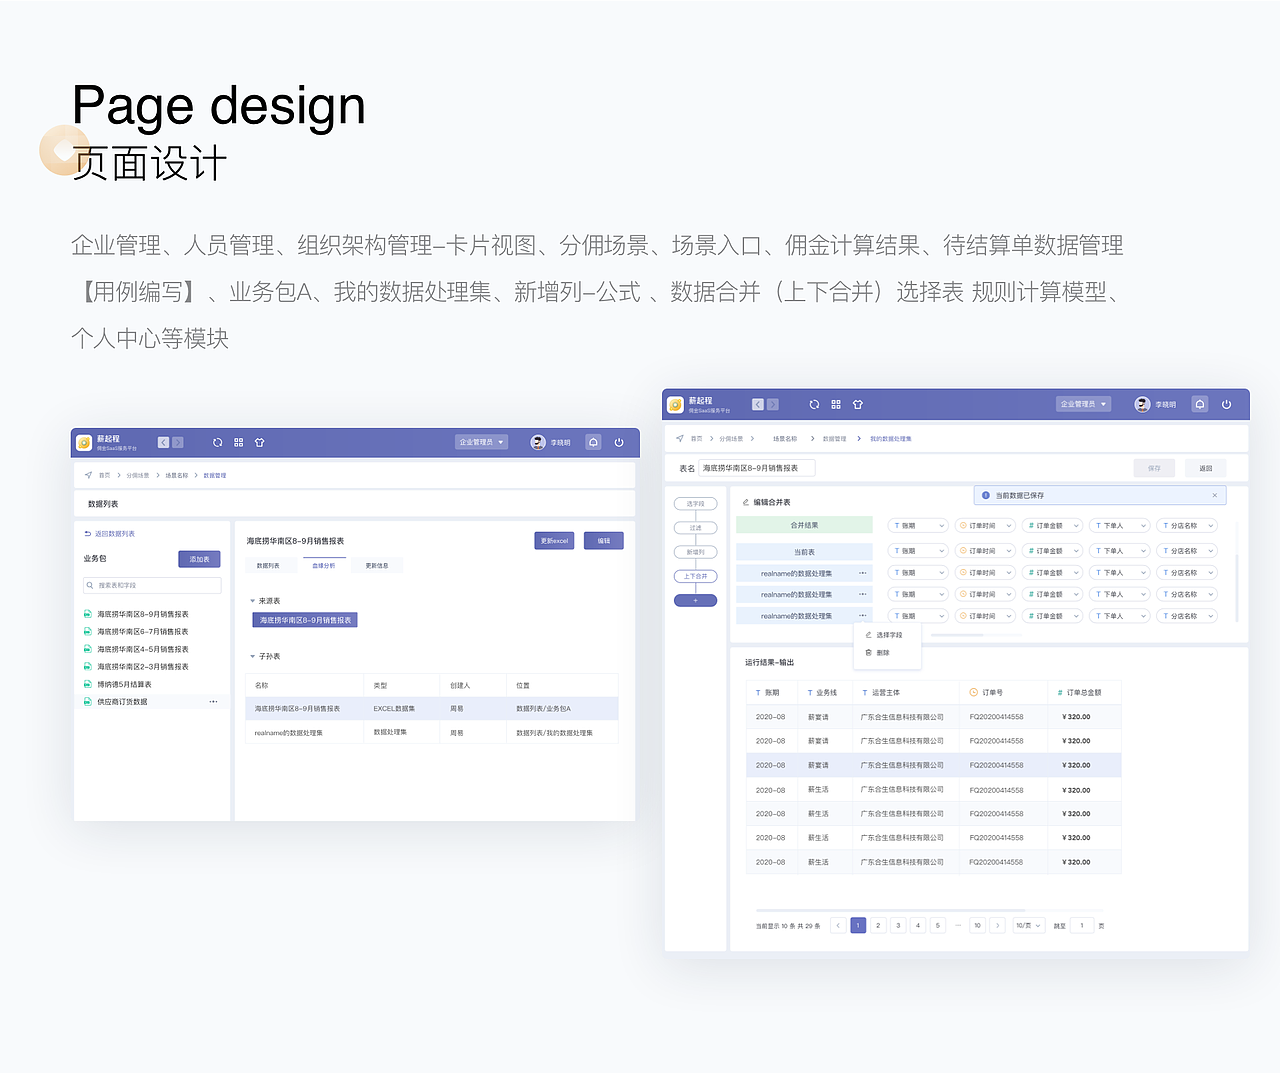Switch to the 更新信息 tab

click(x=377, y=566)
